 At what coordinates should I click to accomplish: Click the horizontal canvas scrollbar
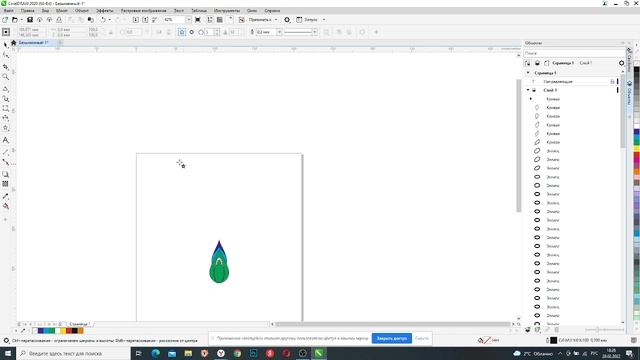tap(392, 324)
